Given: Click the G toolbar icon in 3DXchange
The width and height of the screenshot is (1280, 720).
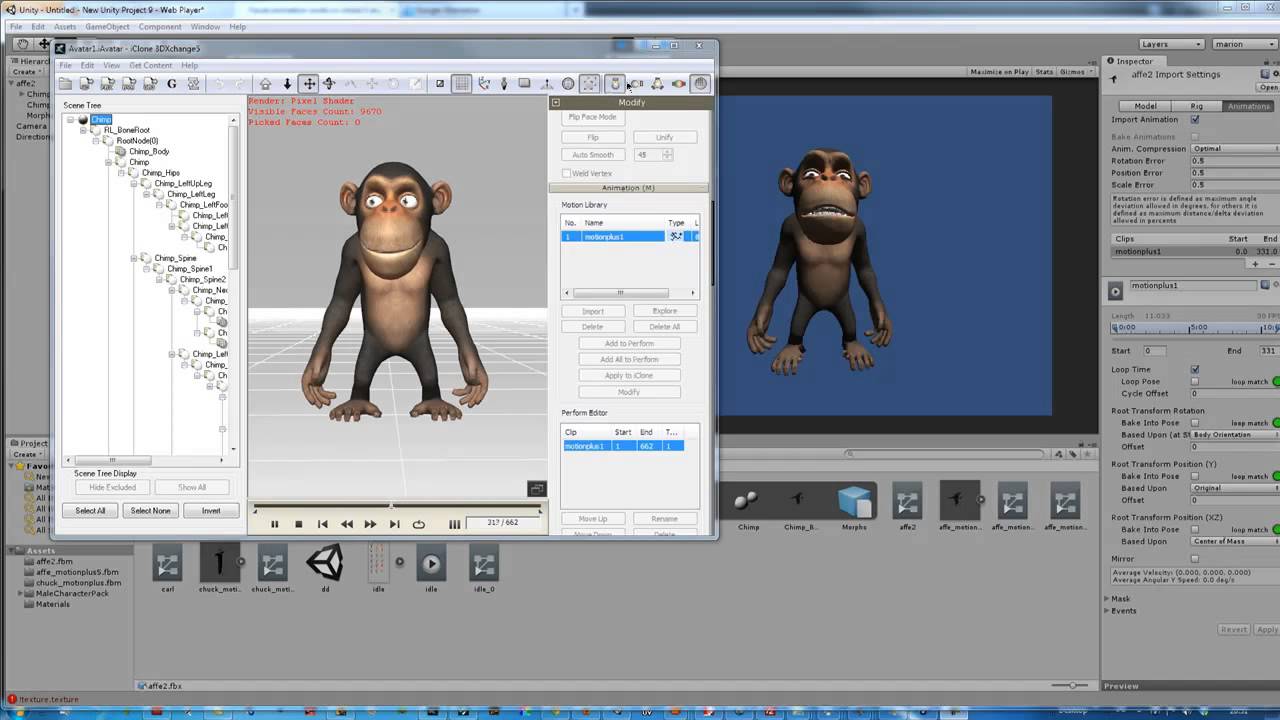Looking at the screenshot, I should tap(171, 84).
